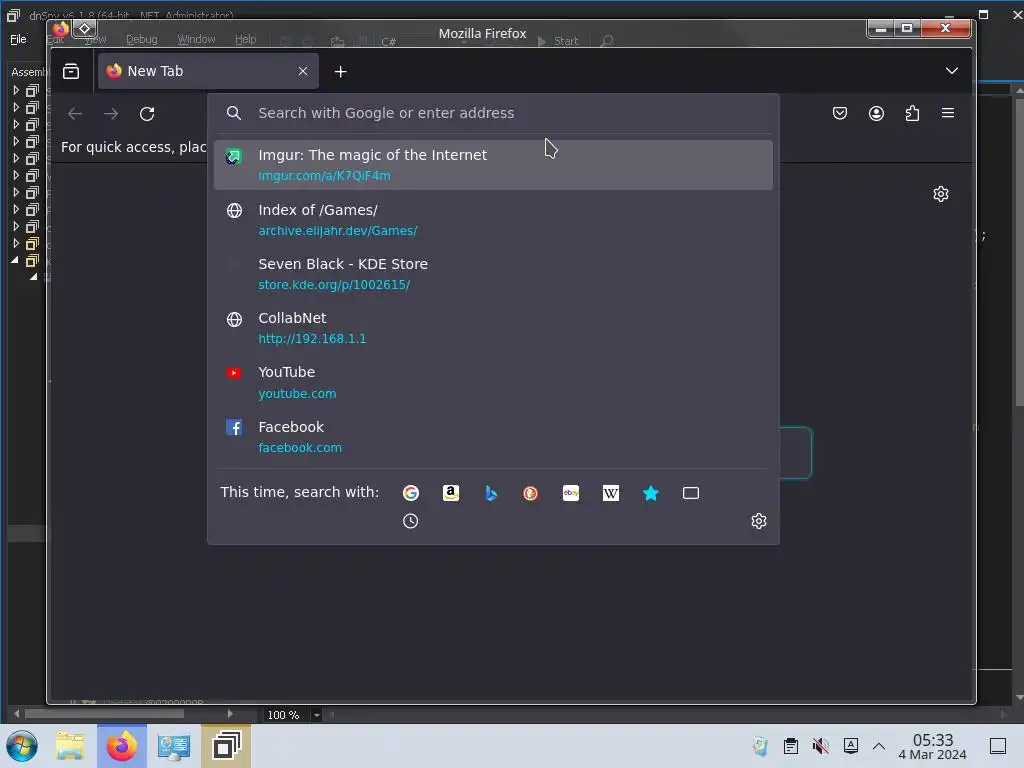This screenshot has width=1024, height=768.
Task: Search this time with DuckDuckGo
Action: pyautogui.click(x=530, y=493)
